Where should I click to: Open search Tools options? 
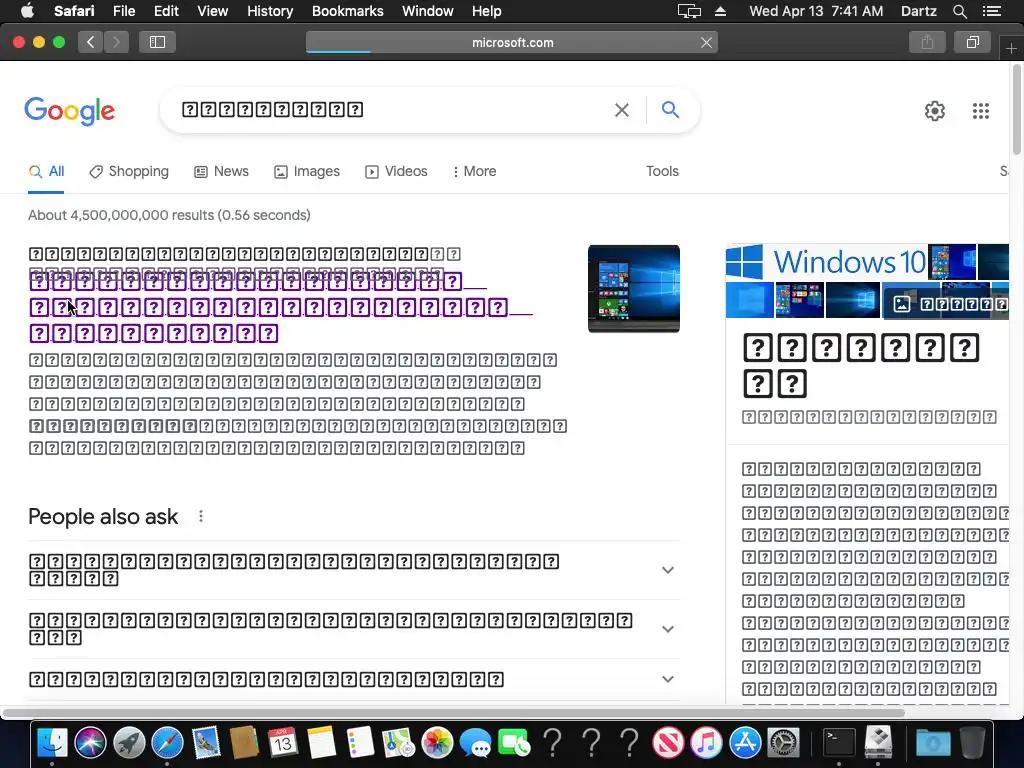662,171
